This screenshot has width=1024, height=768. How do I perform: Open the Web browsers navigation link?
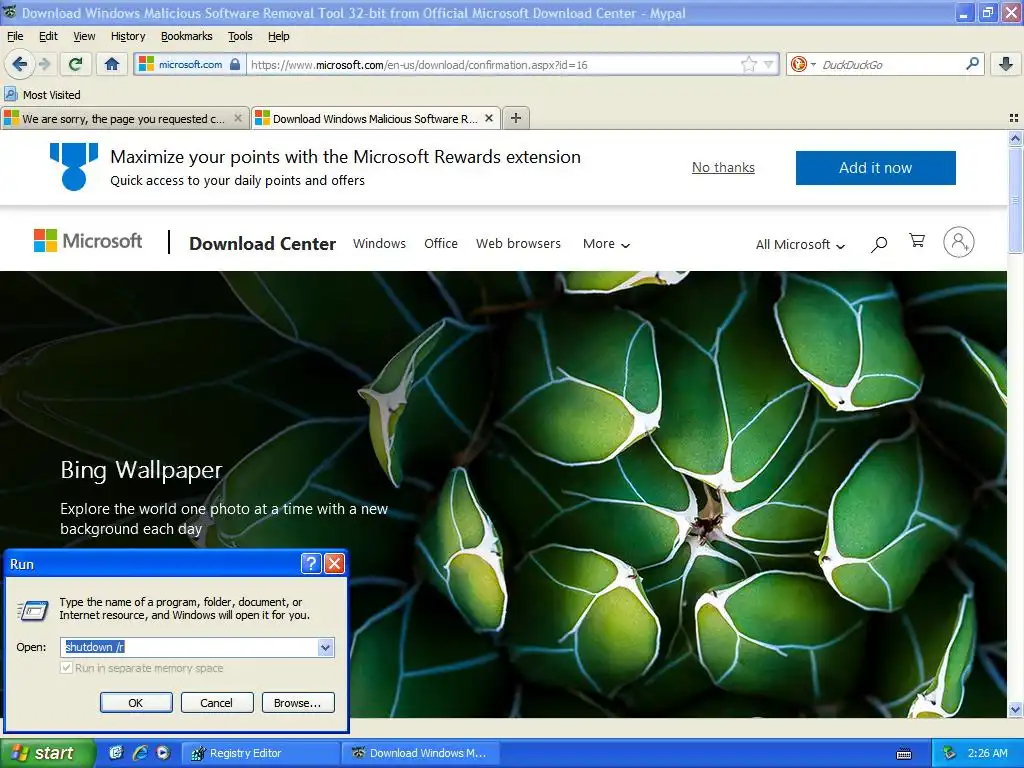point(518,243)
